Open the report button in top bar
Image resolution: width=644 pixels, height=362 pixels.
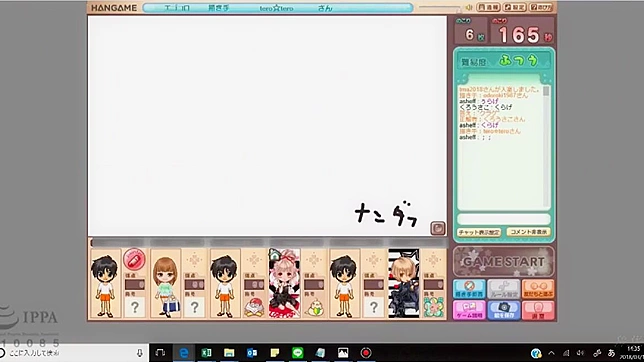(x=488, y=7)
